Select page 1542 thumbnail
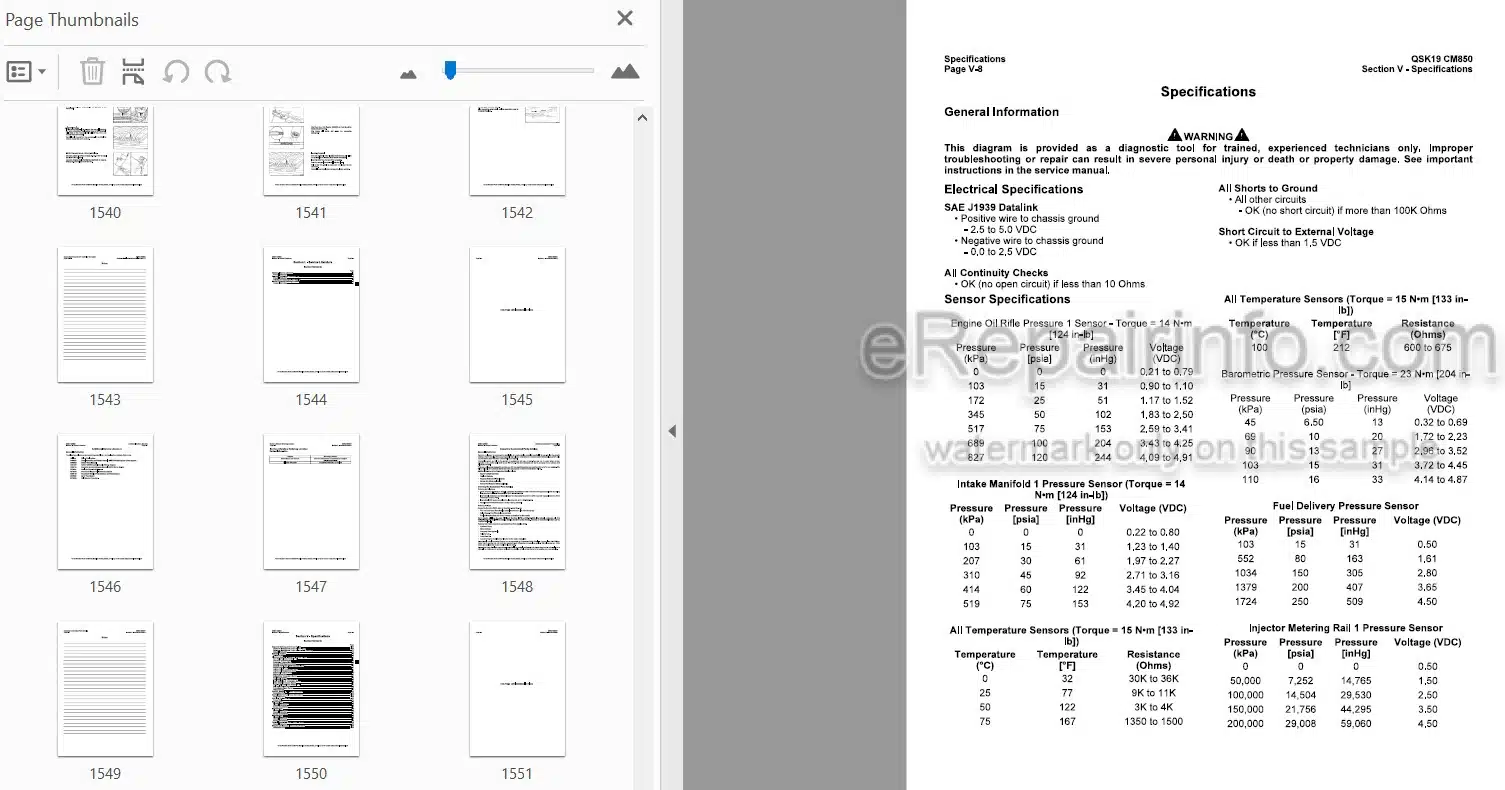 point(517,151)
